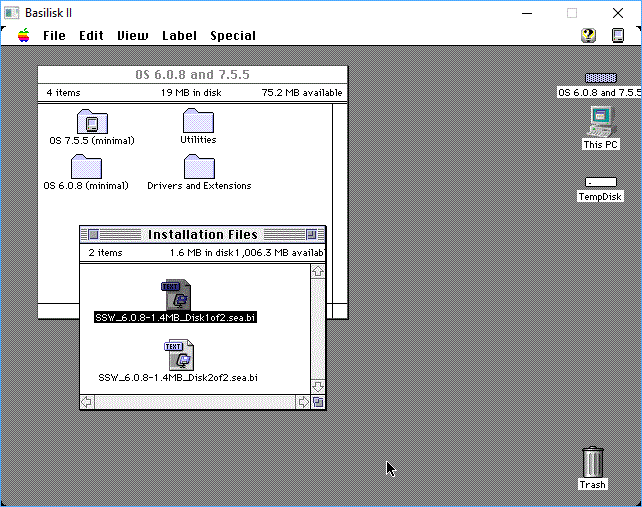Select the OS 6.0.8 (minimal) folder icon
The height and width of the screenshot is (507, 642).
click(86, 166)
